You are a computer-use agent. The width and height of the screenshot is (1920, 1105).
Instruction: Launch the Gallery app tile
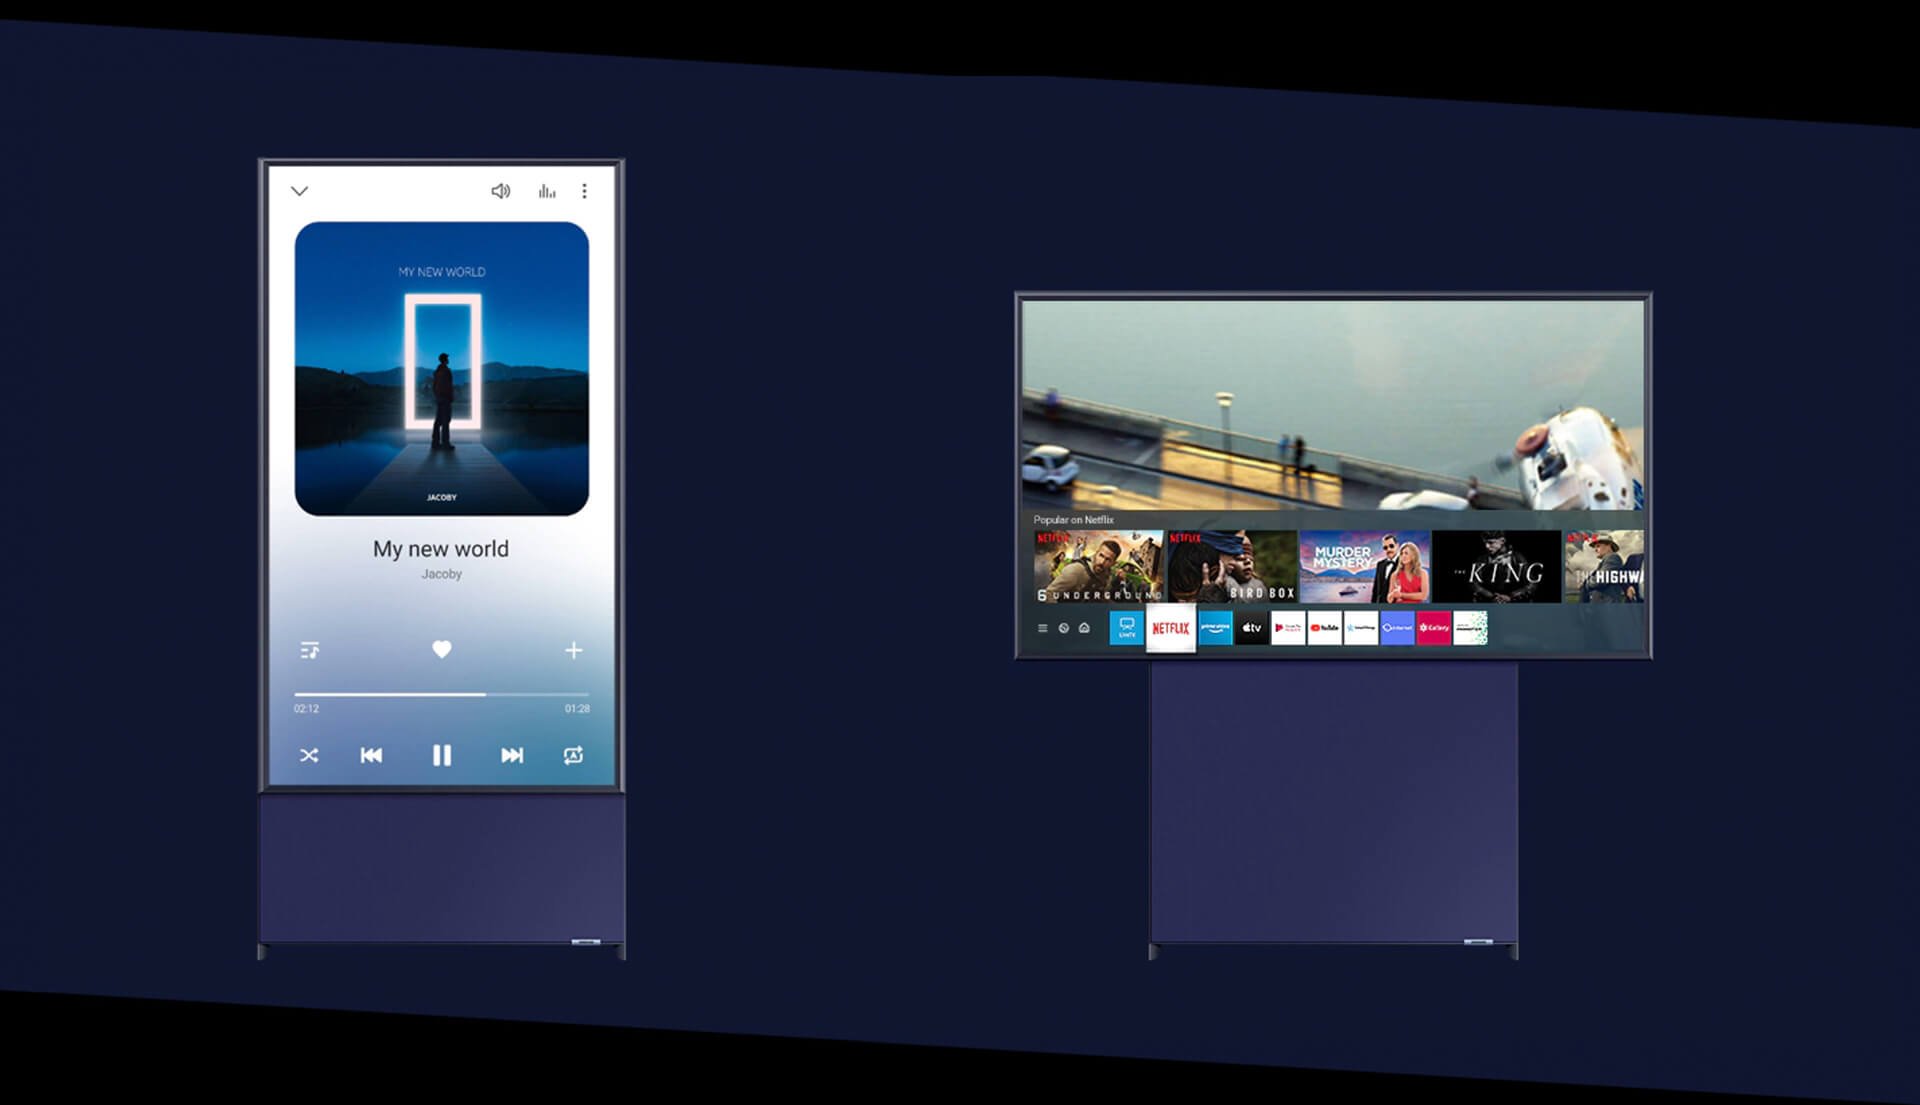1433,628
